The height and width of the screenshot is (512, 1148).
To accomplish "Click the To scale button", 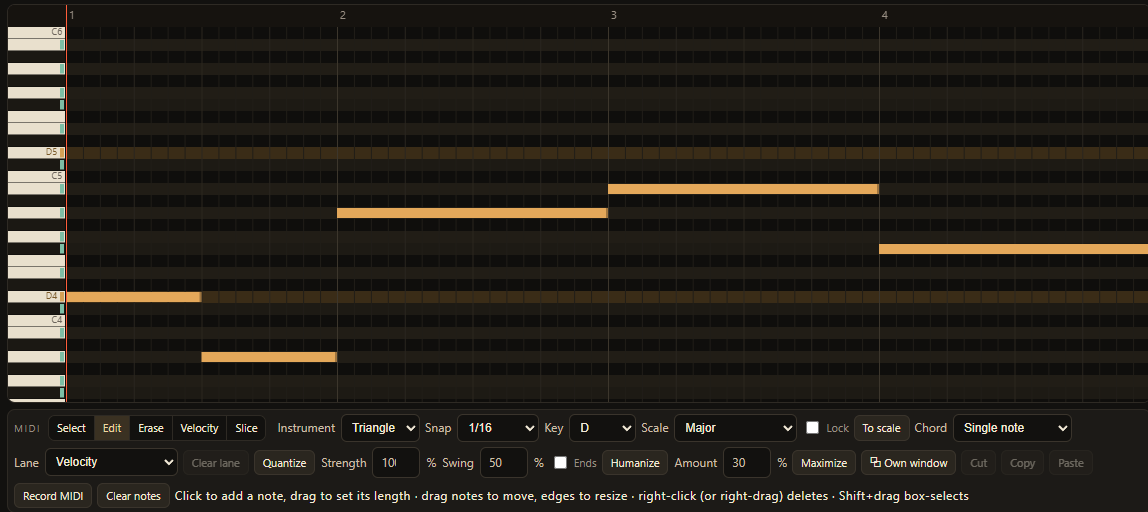I will tap(882, 428).
